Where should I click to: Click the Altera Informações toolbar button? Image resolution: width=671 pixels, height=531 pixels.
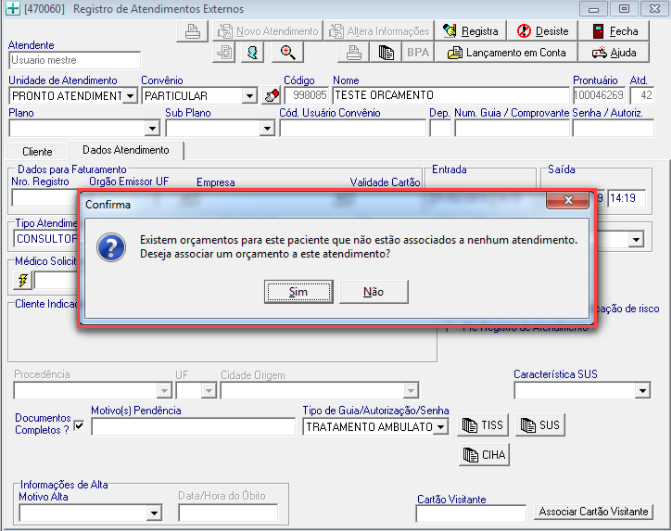pos(379,31)
